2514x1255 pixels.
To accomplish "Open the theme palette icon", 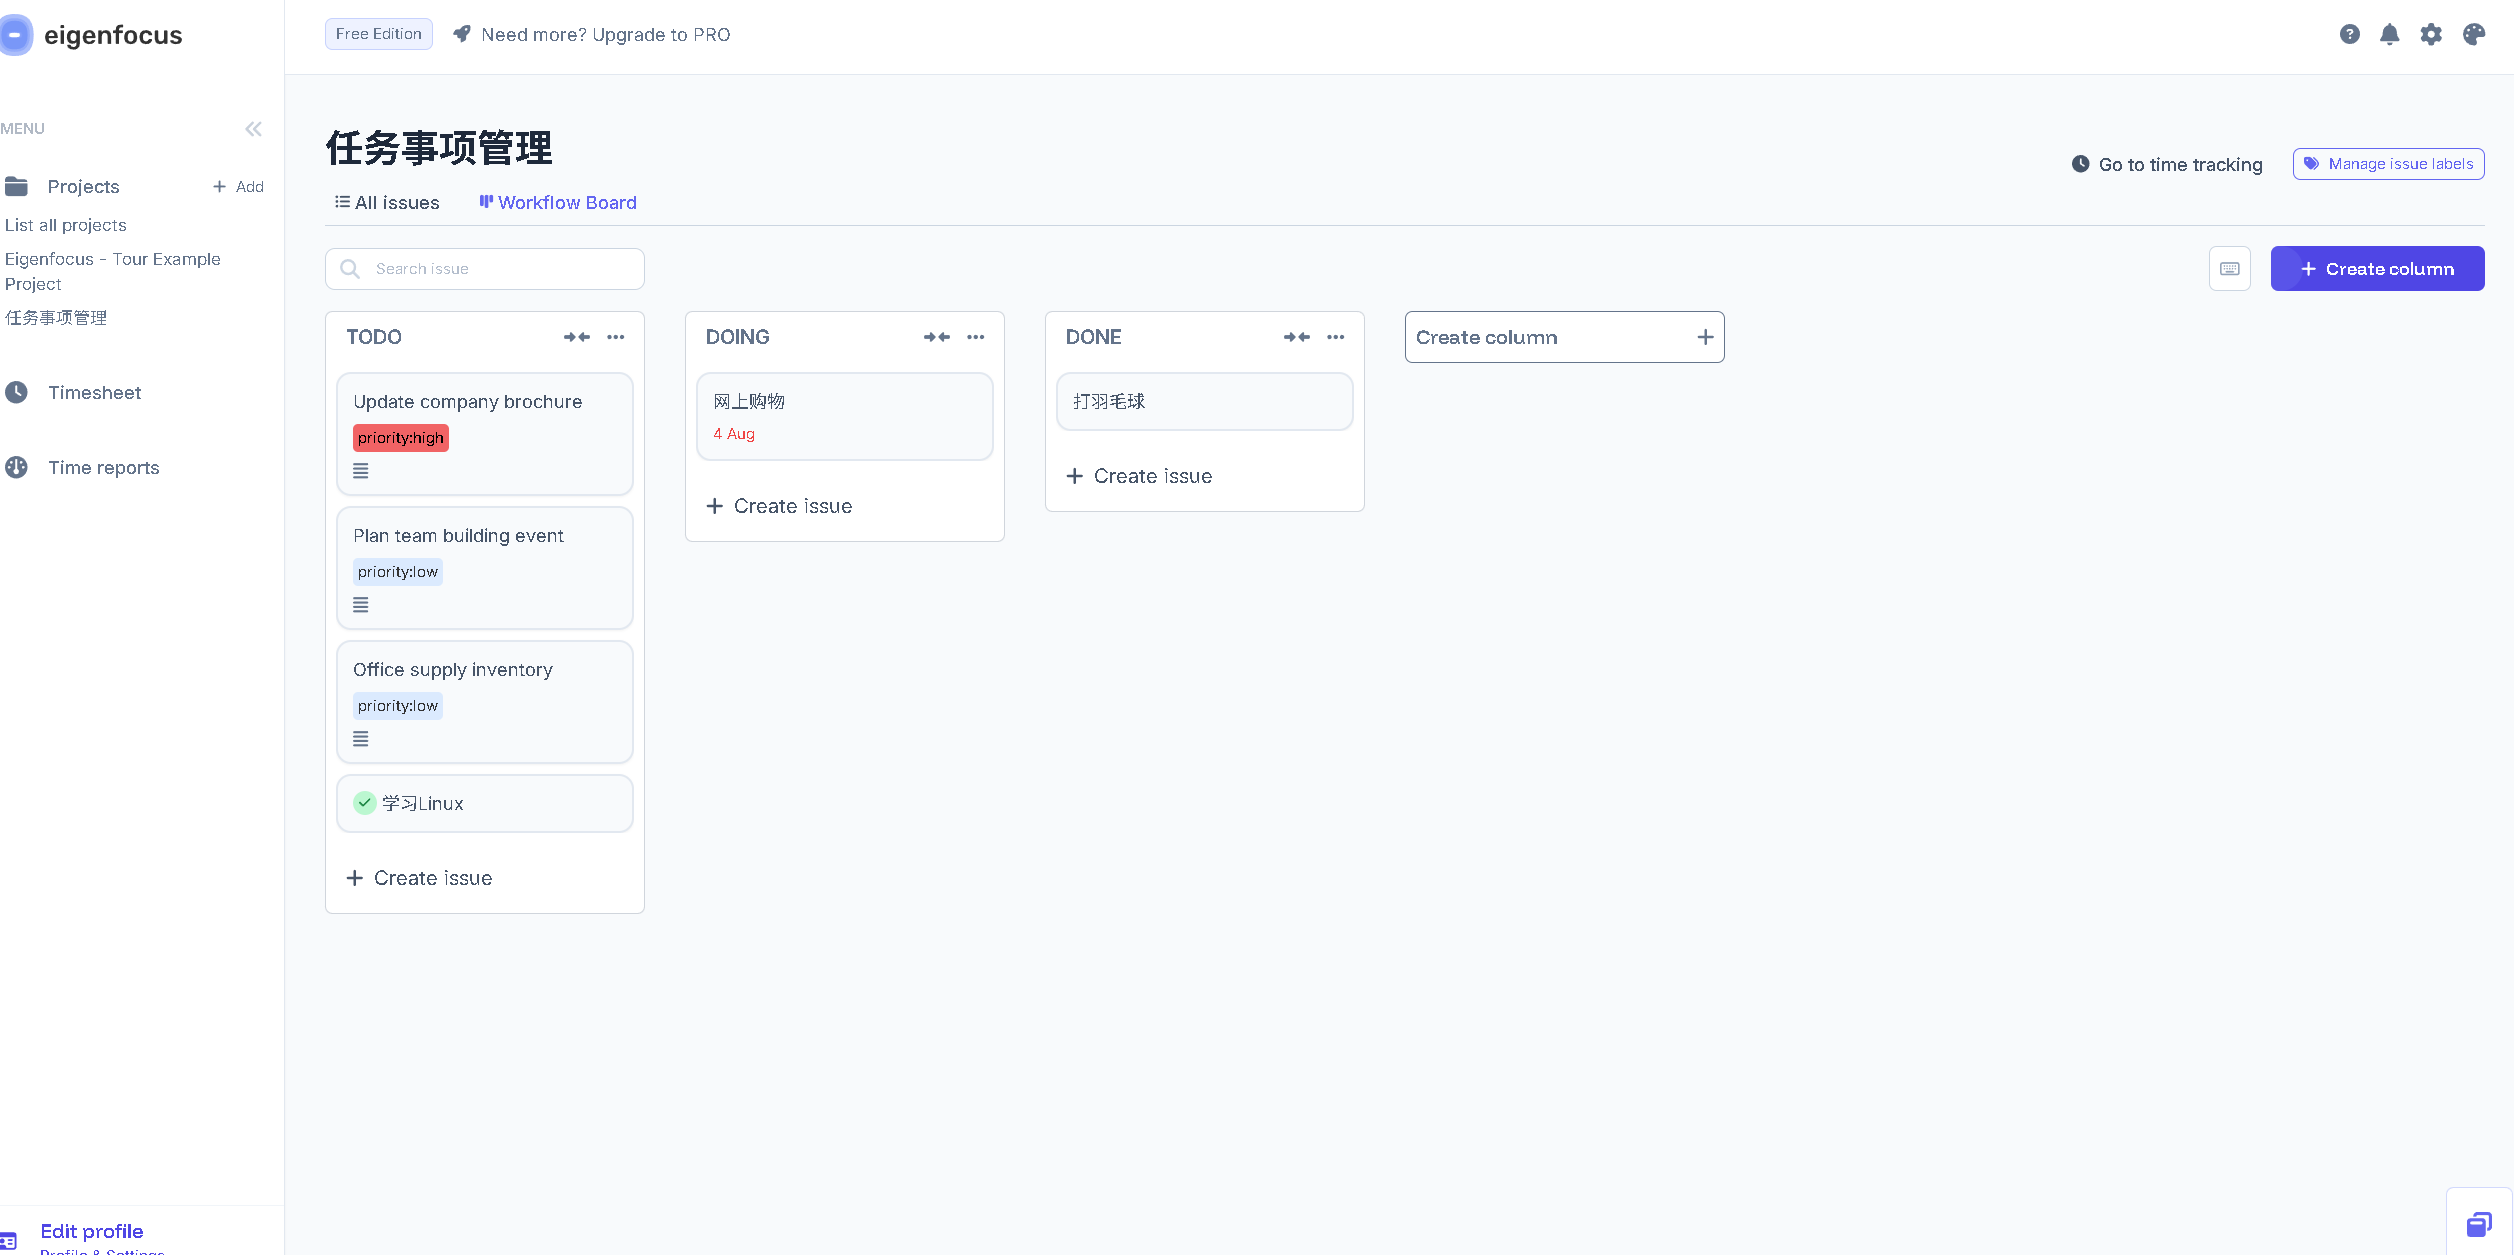I will pos(2473,35).
